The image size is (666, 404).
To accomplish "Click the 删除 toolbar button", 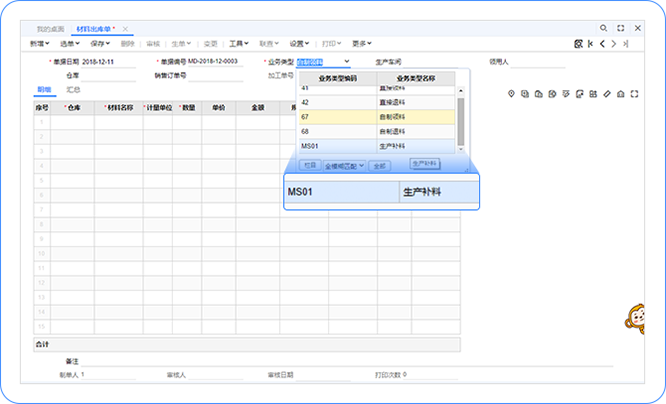I will 127,44.
